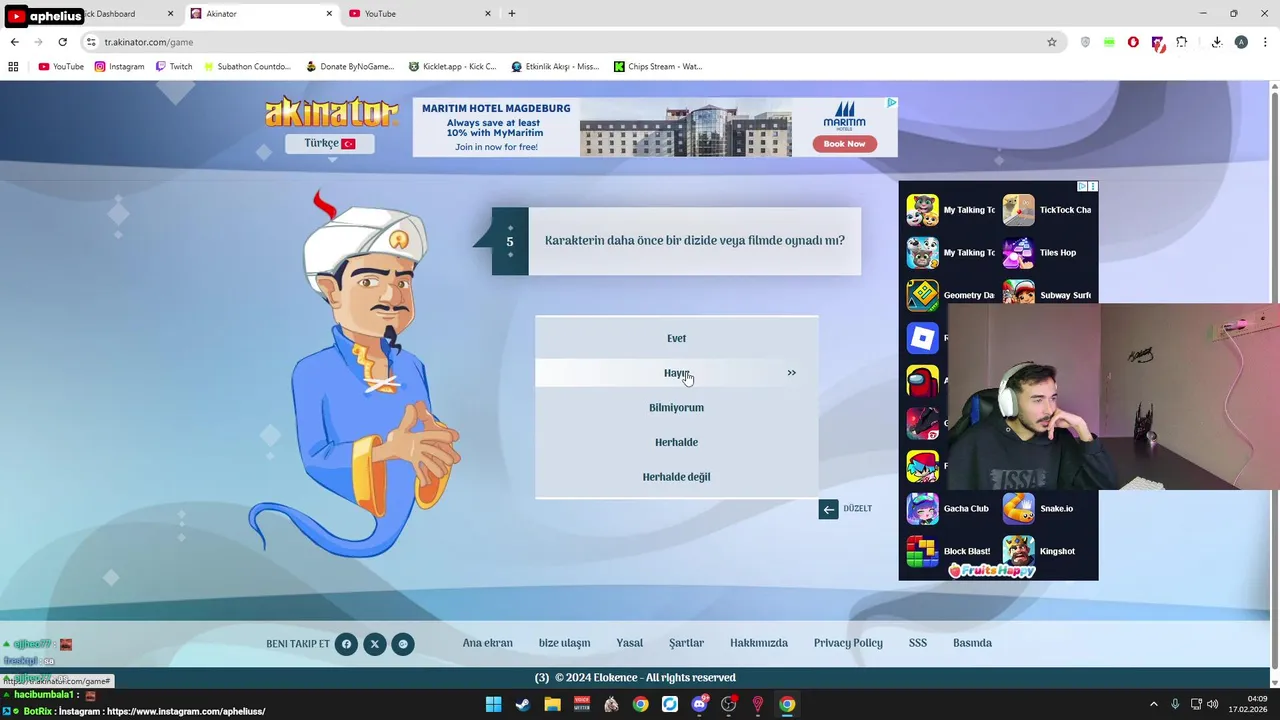Open Donate ByNoGame bookmark

350,67
